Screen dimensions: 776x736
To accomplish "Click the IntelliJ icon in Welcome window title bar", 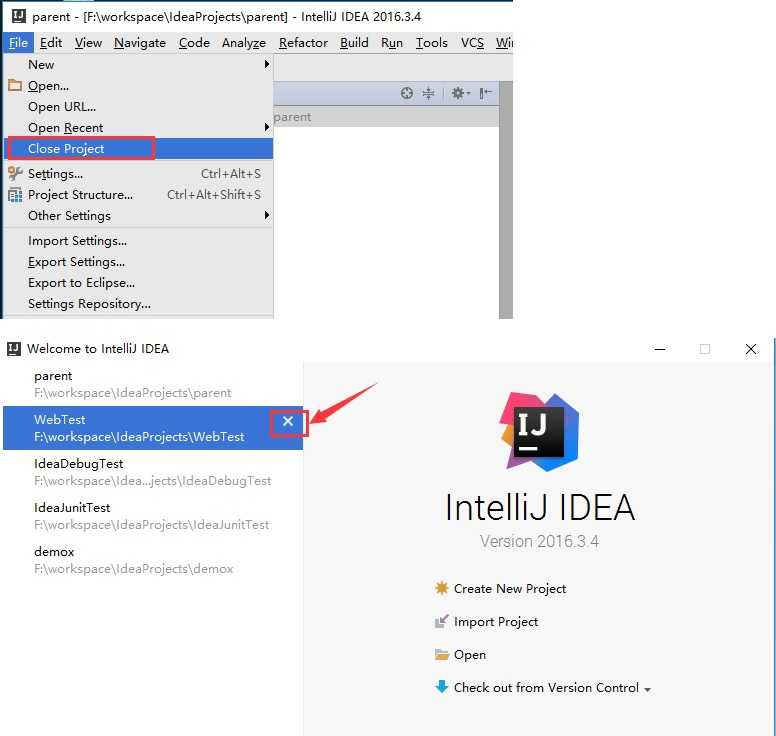I will pos(14,348).
